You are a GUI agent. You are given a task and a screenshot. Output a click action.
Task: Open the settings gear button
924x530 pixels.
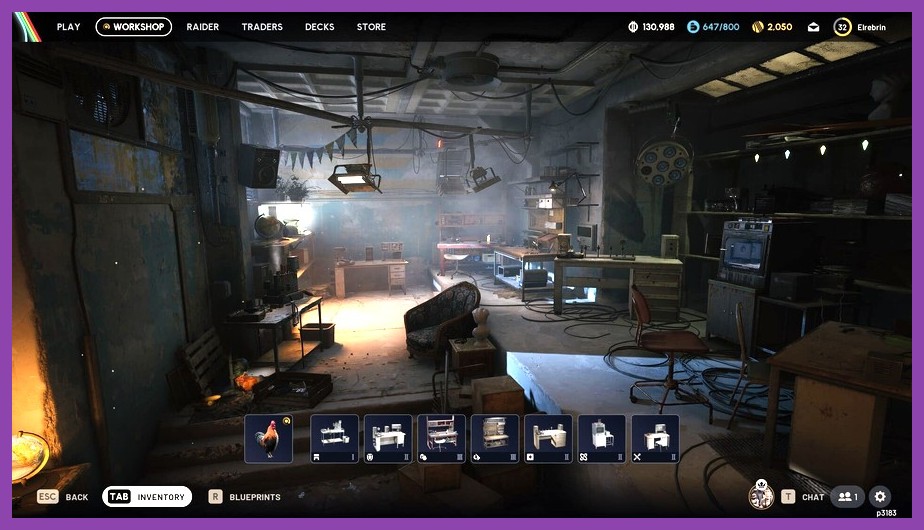click(x=880, y=497)
